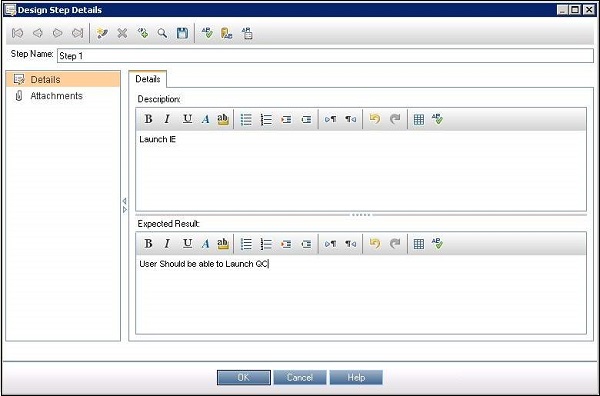
Task: Select Details in the left sidebar
Action: click(x=63, y=80)
